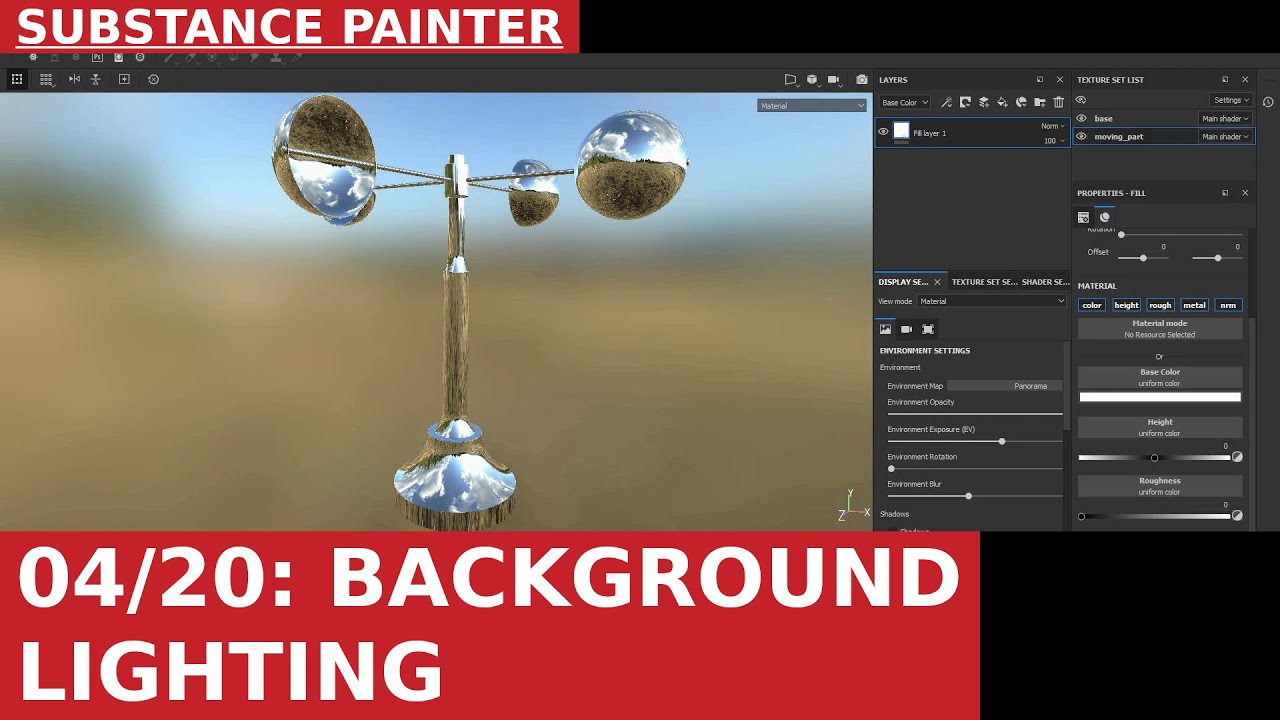Click the Roughness uniform color button
The height and width of the screenshot is (720, 1280).
tap(1160, 486)
